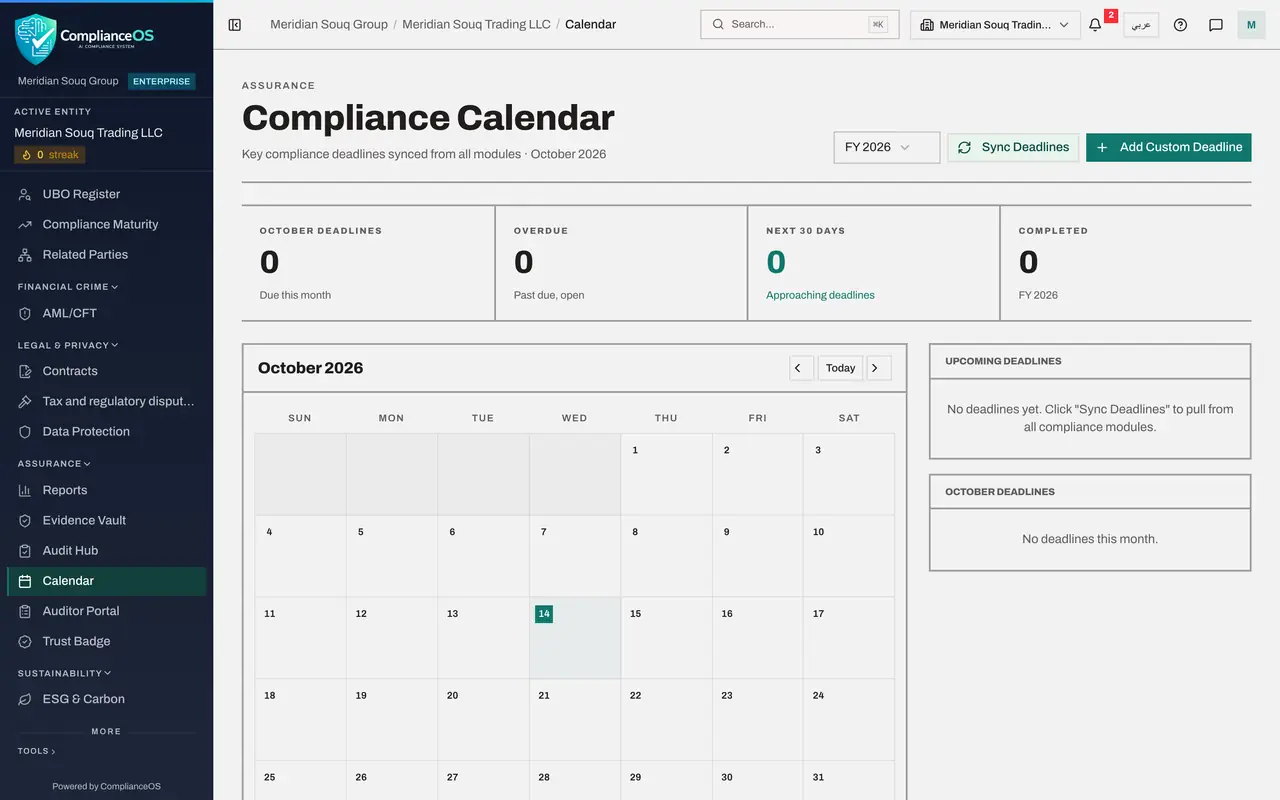Screen dimensions: 1280x800
Task: Navigate to Meridian Souq Group breadcrumb
Action: point(329,24)
